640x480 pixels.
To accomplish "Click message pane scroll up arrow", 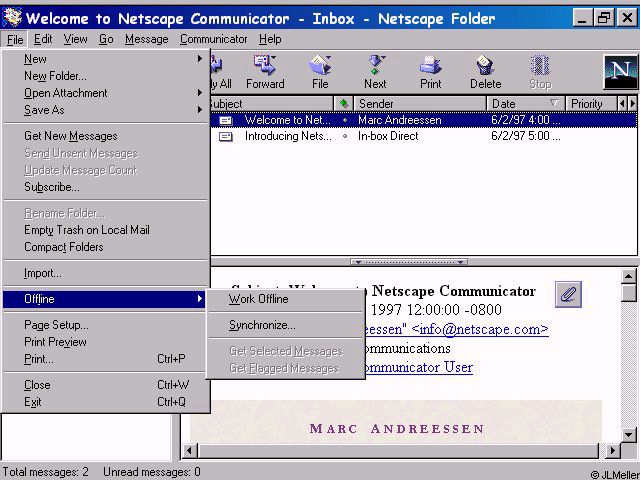I will 629,276.
